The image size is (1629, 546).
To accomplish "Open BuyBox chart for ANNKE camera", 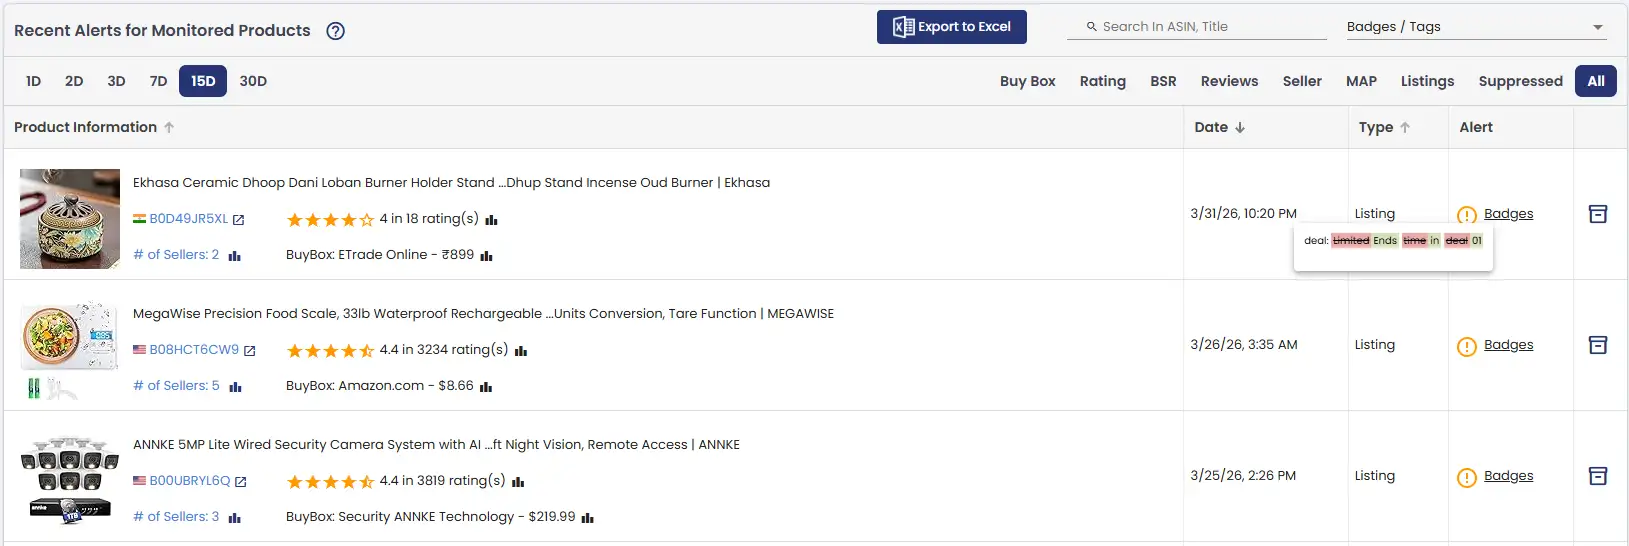I will (588, 518).
